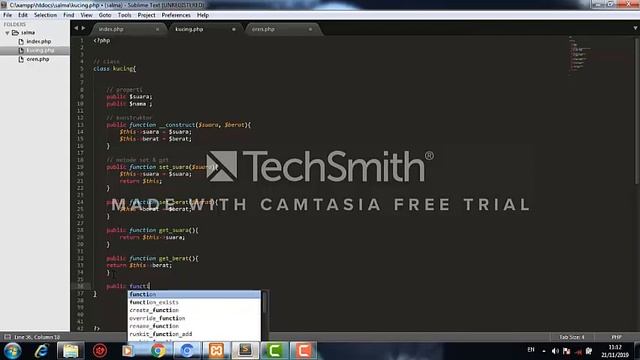Open the View menu
640x360 pixels.
point(87,15)
